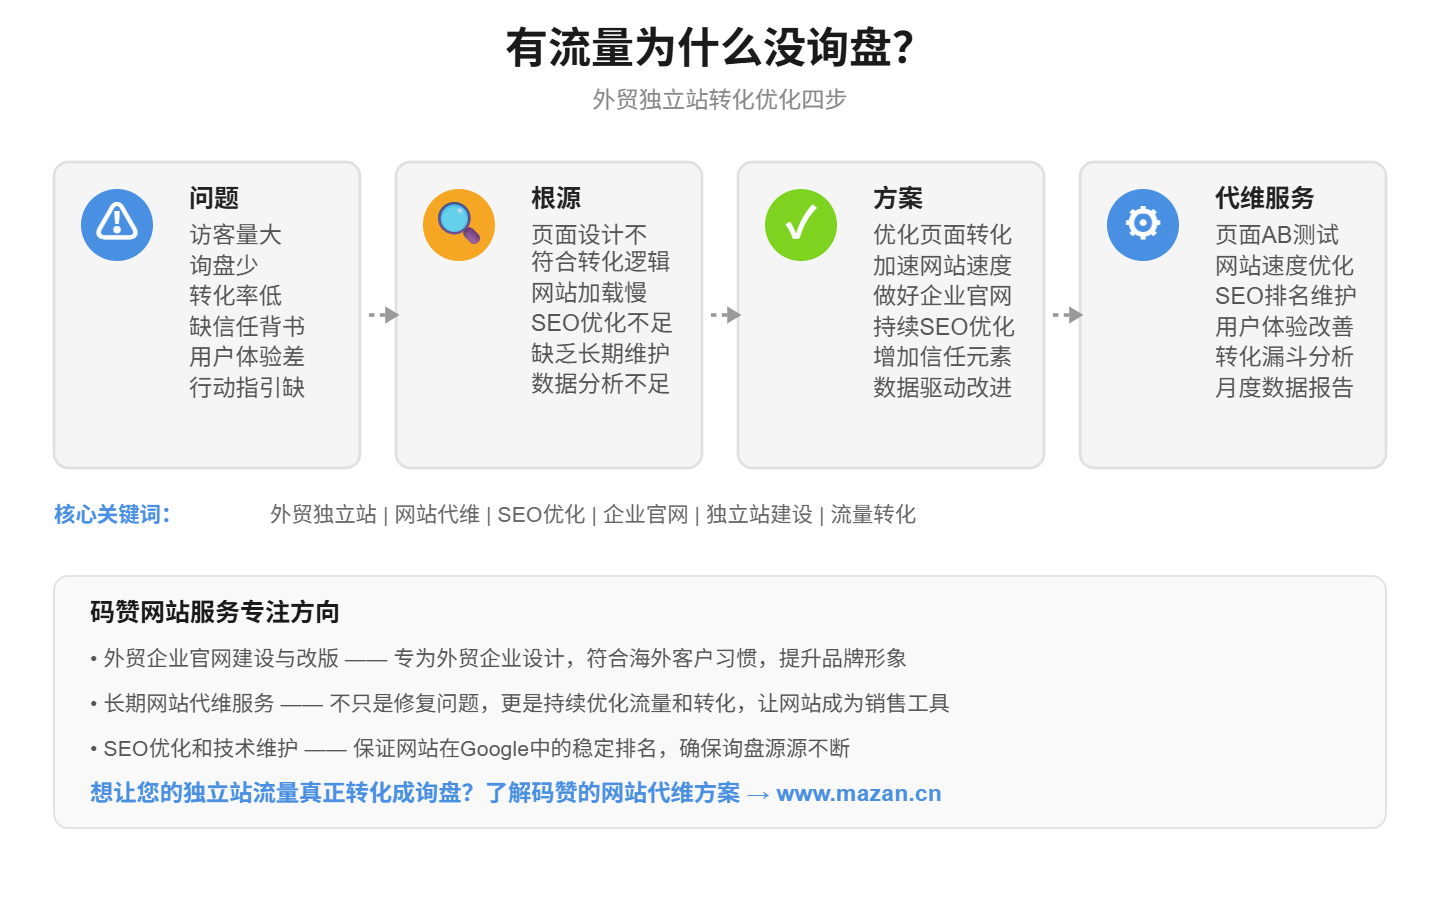Click the text 用户体验差
1440x900 pixels.
[247, 356]
